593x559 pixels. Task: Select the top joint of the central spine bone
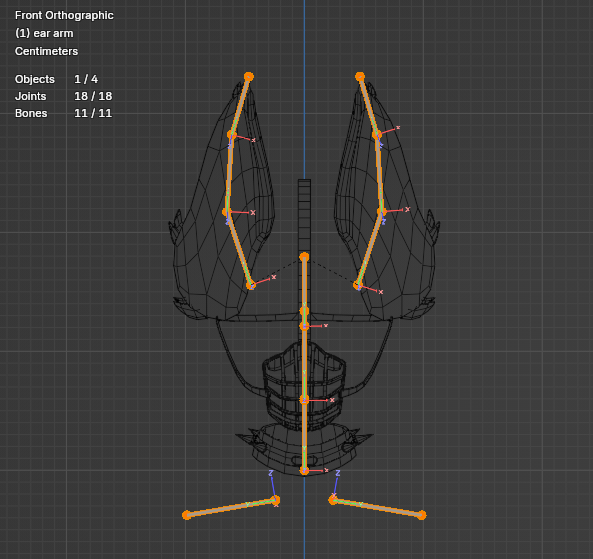tap(304, 257)
